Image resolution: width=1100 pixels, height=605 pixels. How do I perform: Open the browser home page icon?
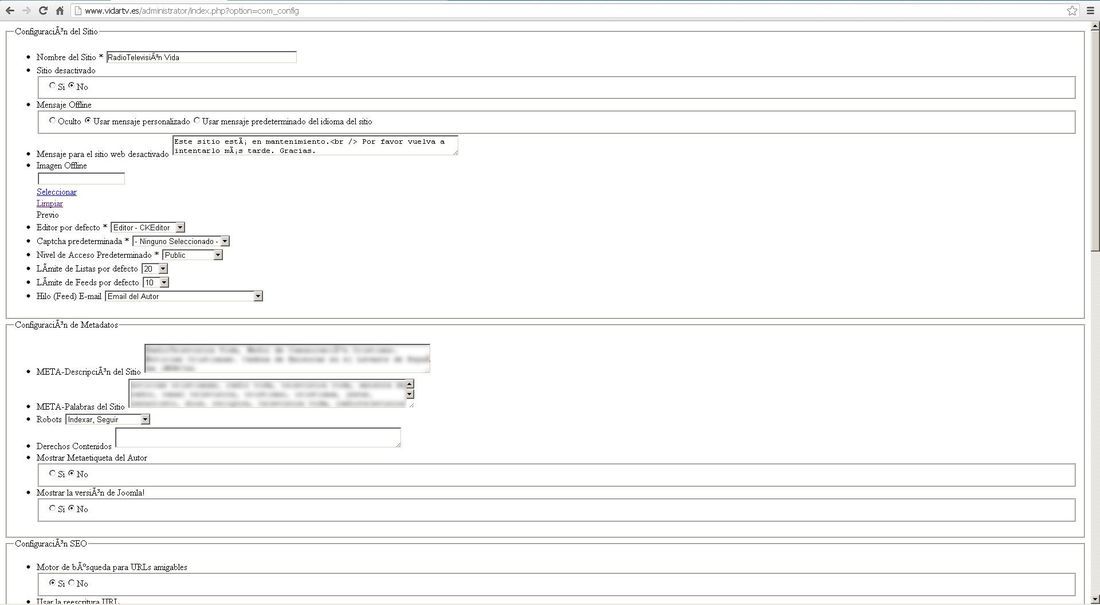(60, 11)
